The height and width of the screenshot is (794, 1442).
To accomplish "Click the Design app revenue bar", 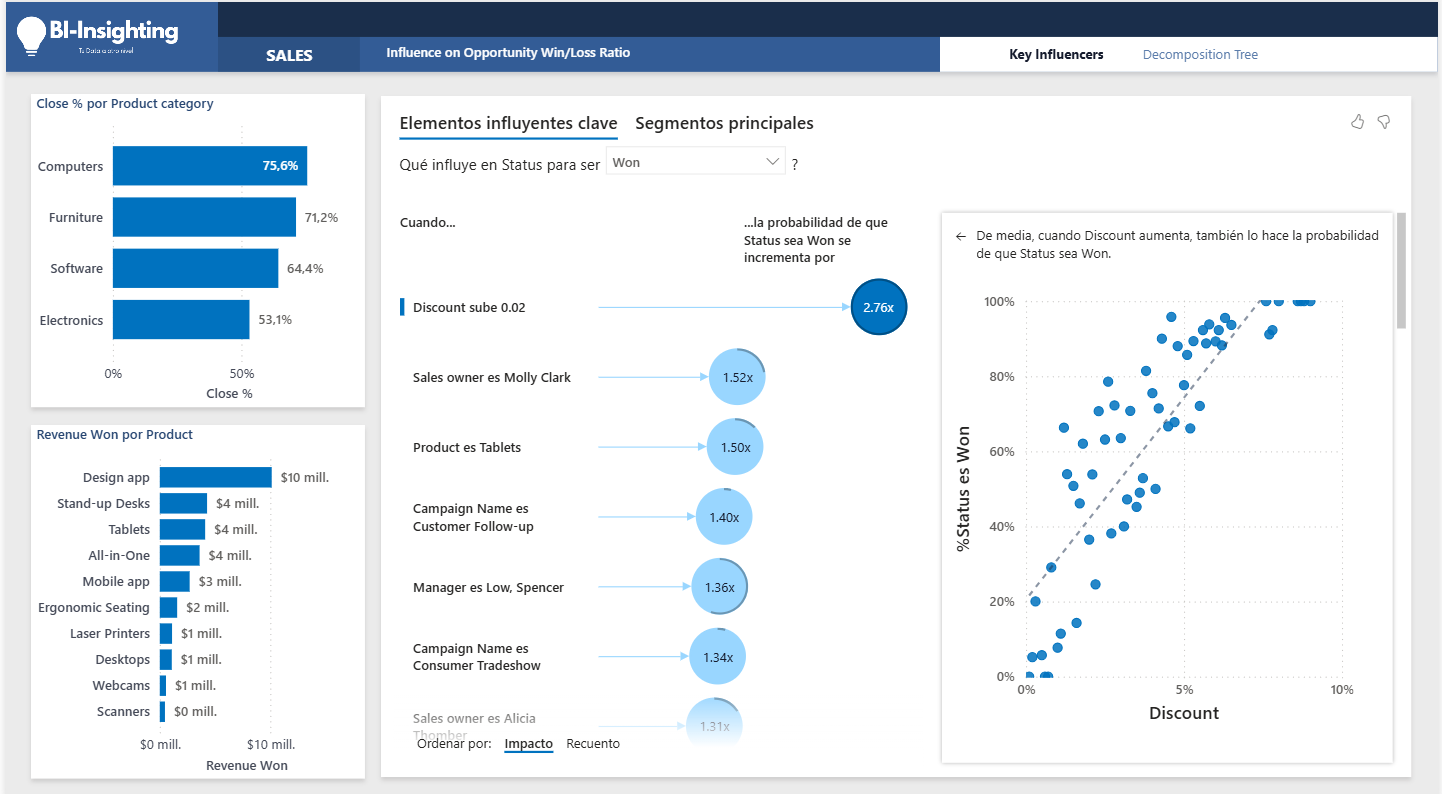I will [215, 478].
